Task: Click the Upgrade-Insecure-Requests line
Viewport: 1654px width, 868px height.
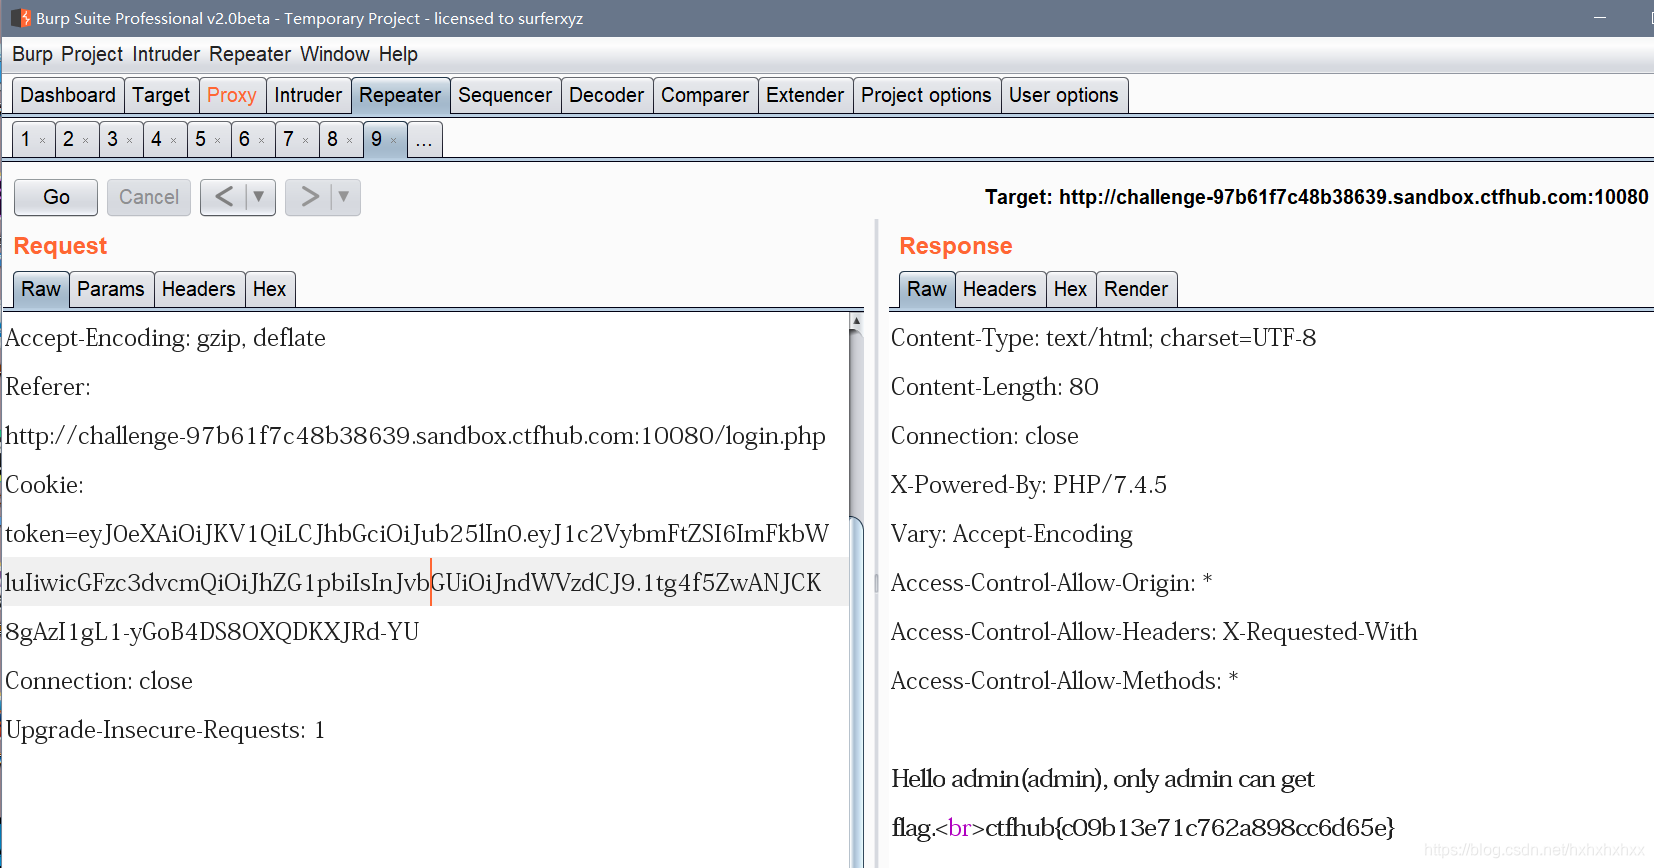Action: (x=165, y=730)
